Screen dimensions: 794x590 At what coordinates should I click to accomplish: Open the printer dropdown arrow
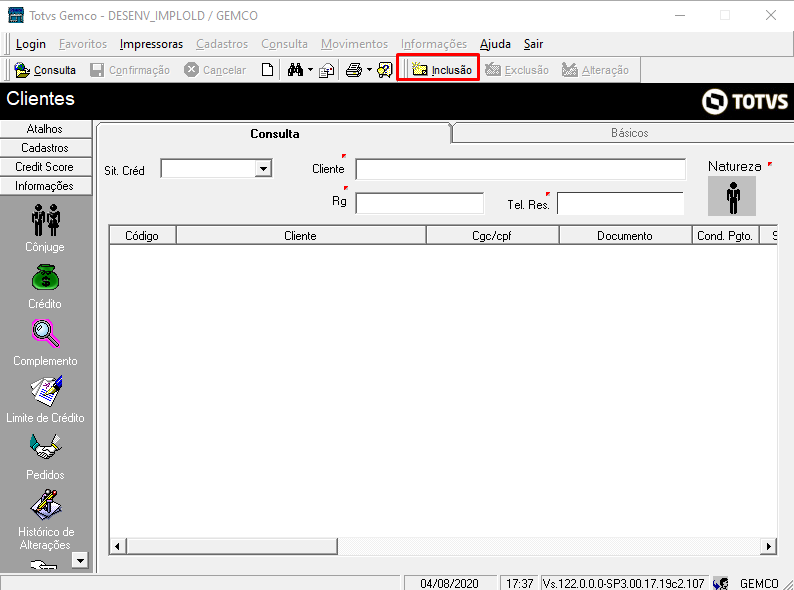point(369,70)
